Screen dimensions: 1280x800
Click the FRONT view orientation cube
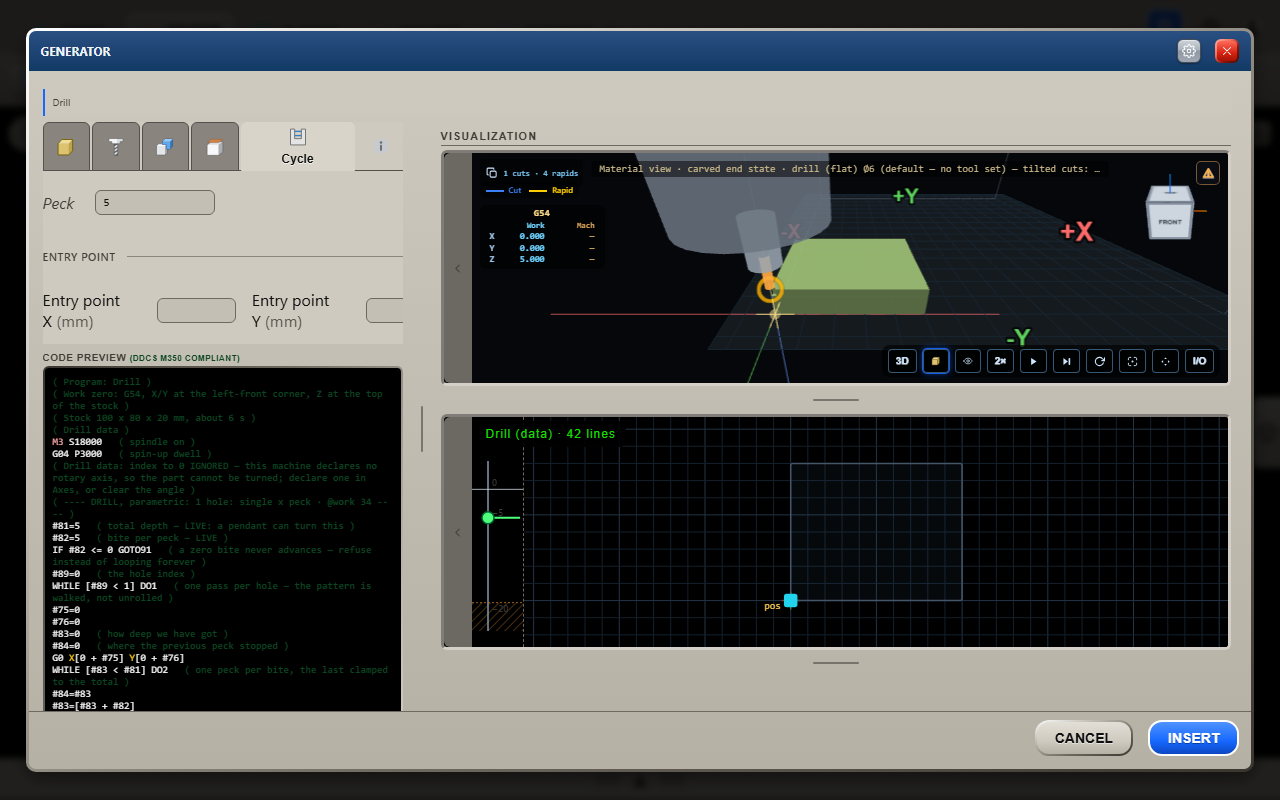tap(1170, 213)
